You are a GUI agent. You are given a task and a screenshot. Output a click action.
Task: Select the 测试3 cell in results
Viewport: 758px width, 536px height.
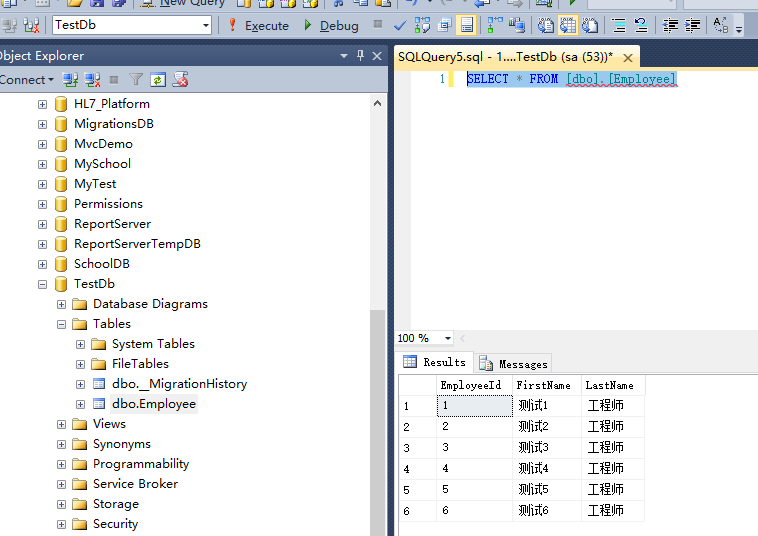pos(547,448)
